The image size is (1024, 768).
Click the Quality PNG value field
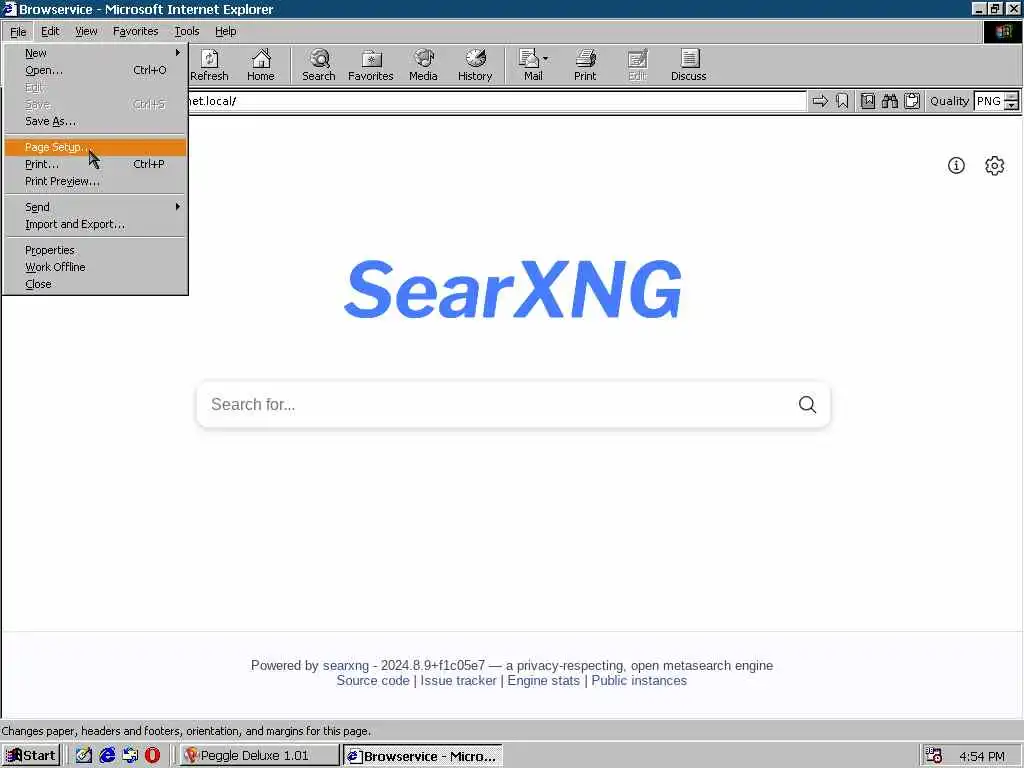[x=989, y=101]
